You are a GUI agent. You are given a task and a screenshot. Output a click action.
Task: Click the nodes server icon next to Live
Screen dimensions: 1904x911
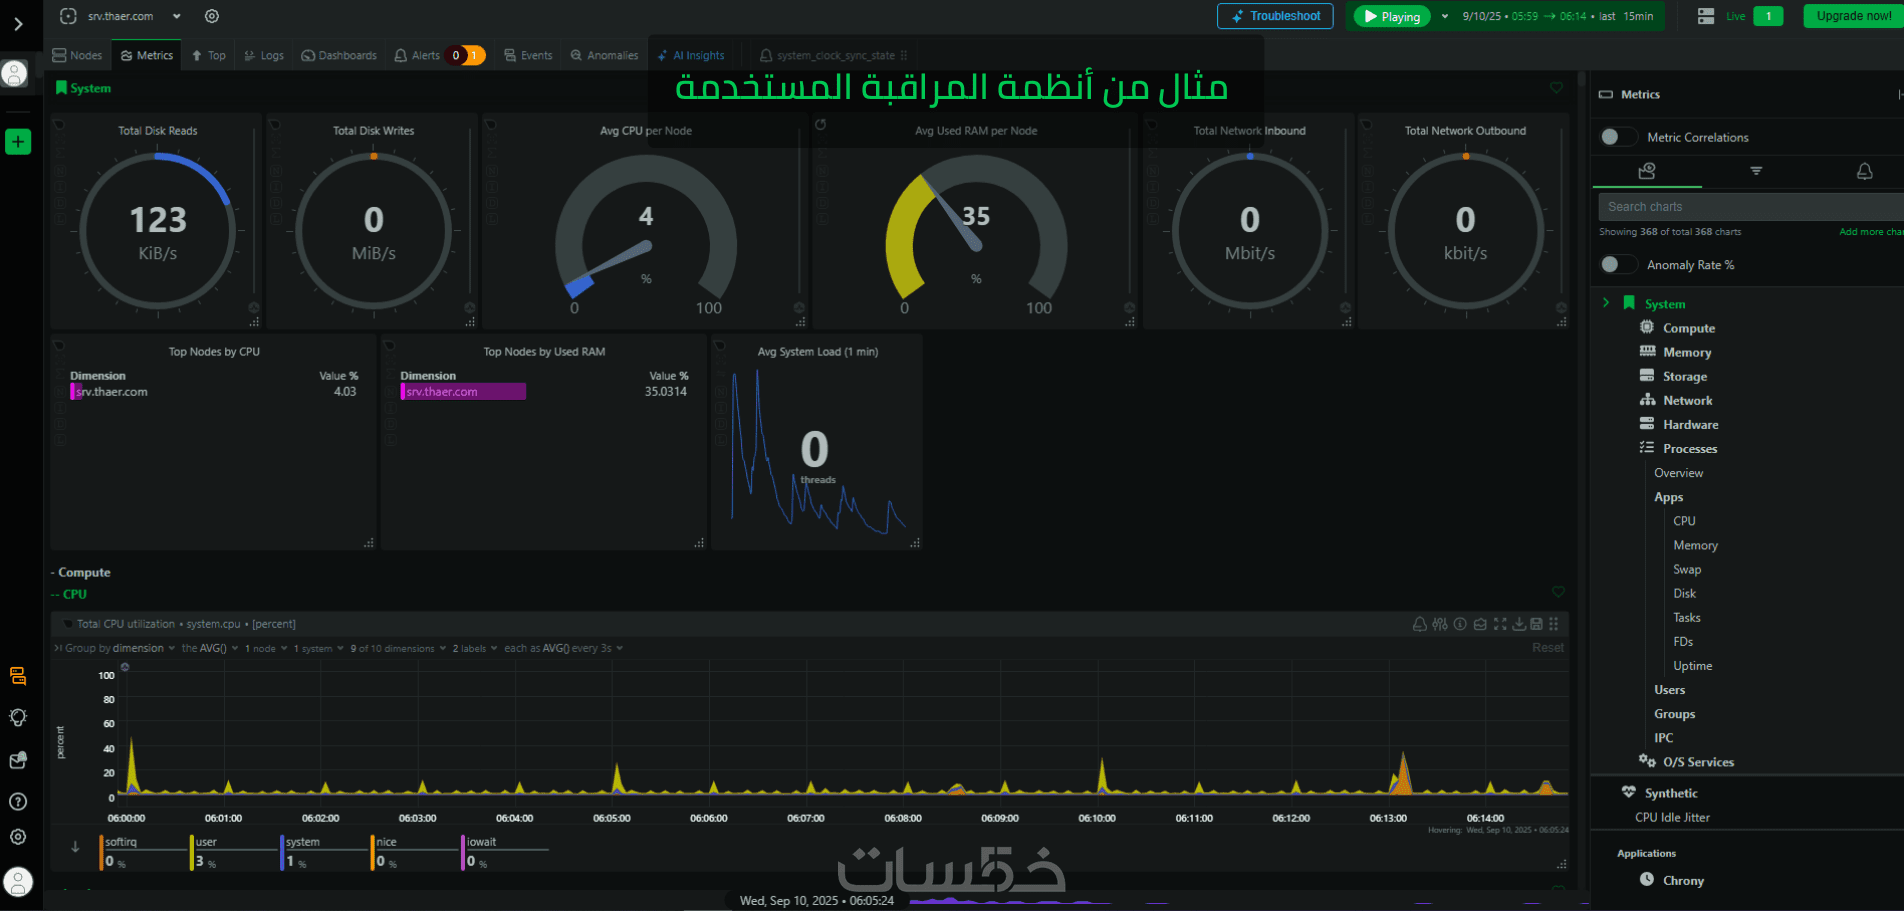point(1706,16)
